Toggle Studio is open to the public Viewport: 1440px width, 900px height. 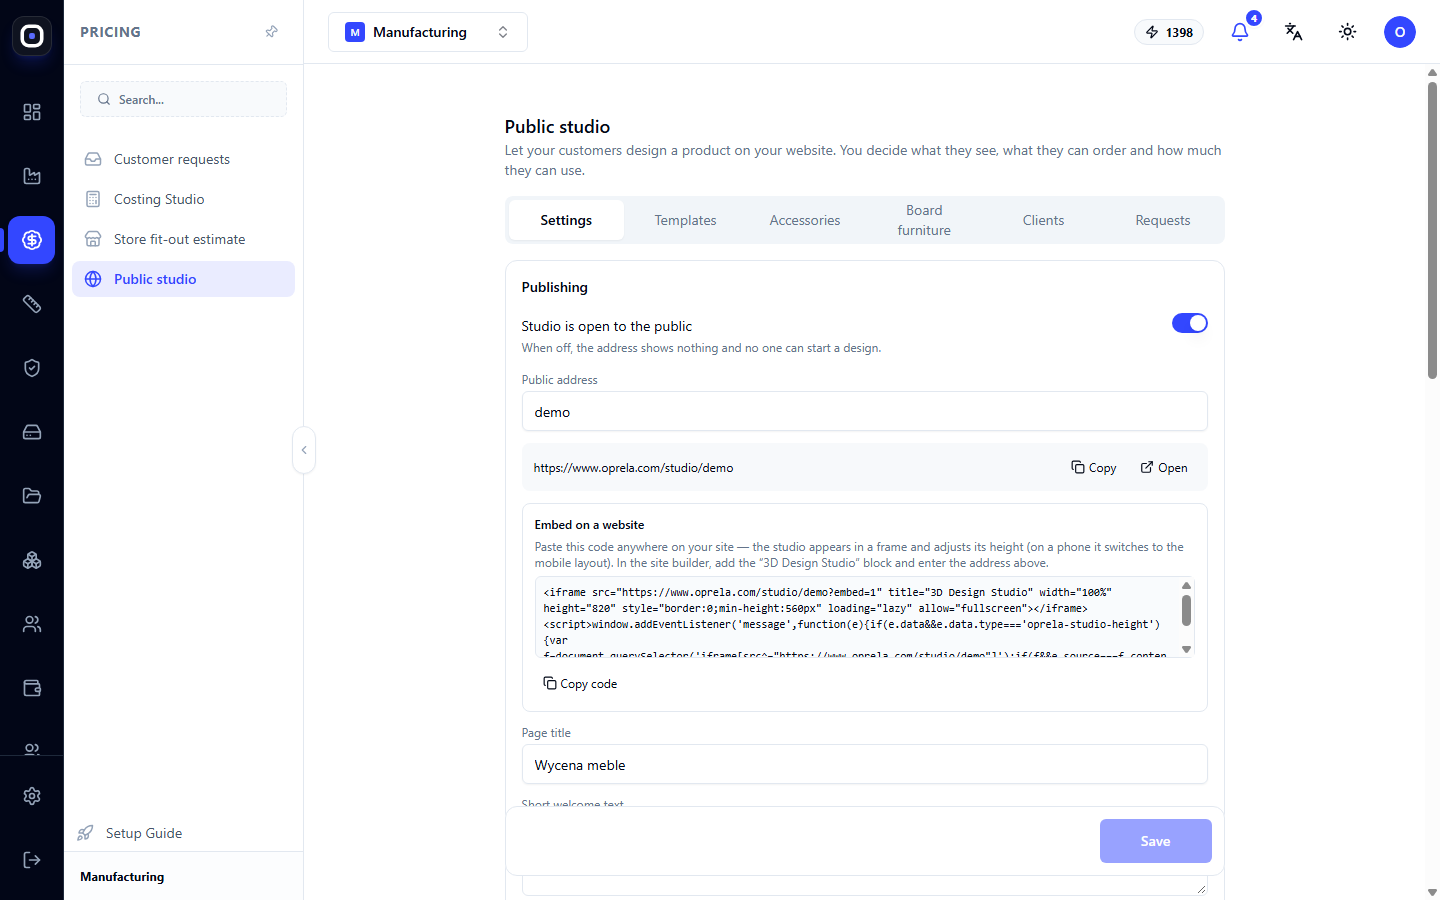(1190, 323)
